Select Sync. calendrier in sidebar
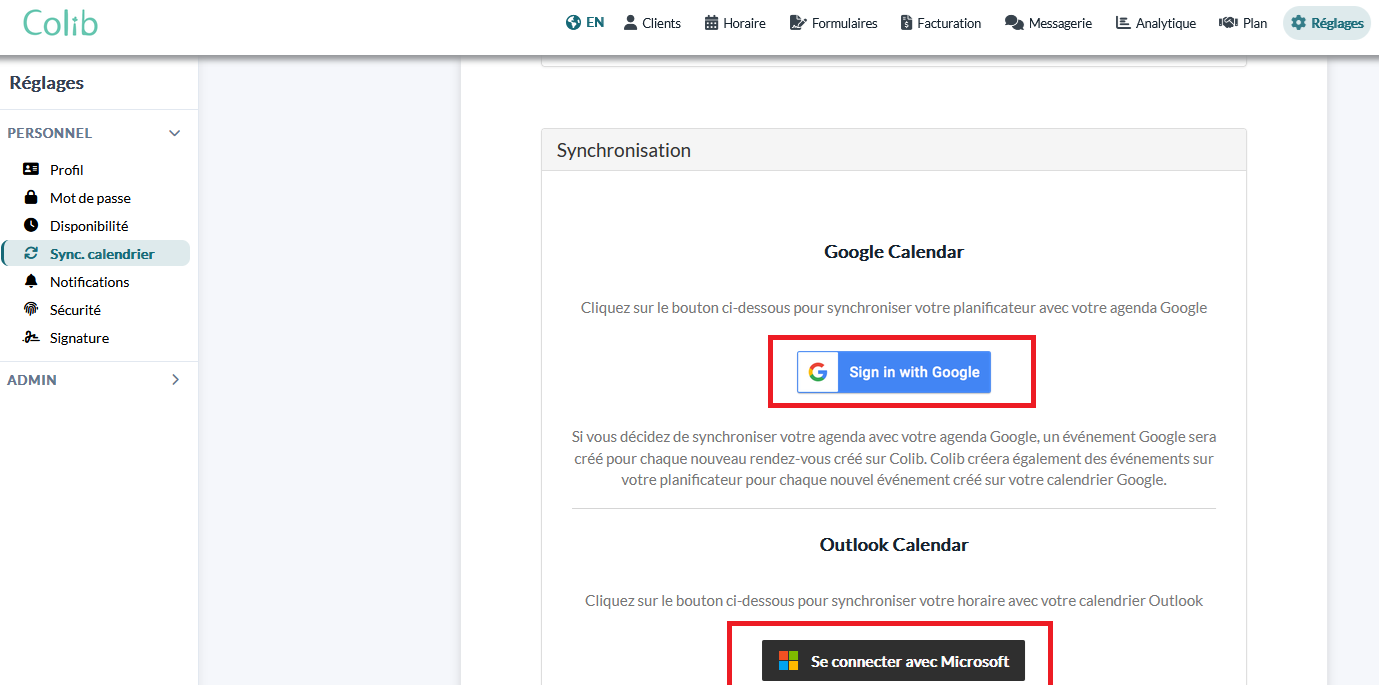The height and width of the screenshot is (685, 1379). pyautogui.click(x=95, y=254)
